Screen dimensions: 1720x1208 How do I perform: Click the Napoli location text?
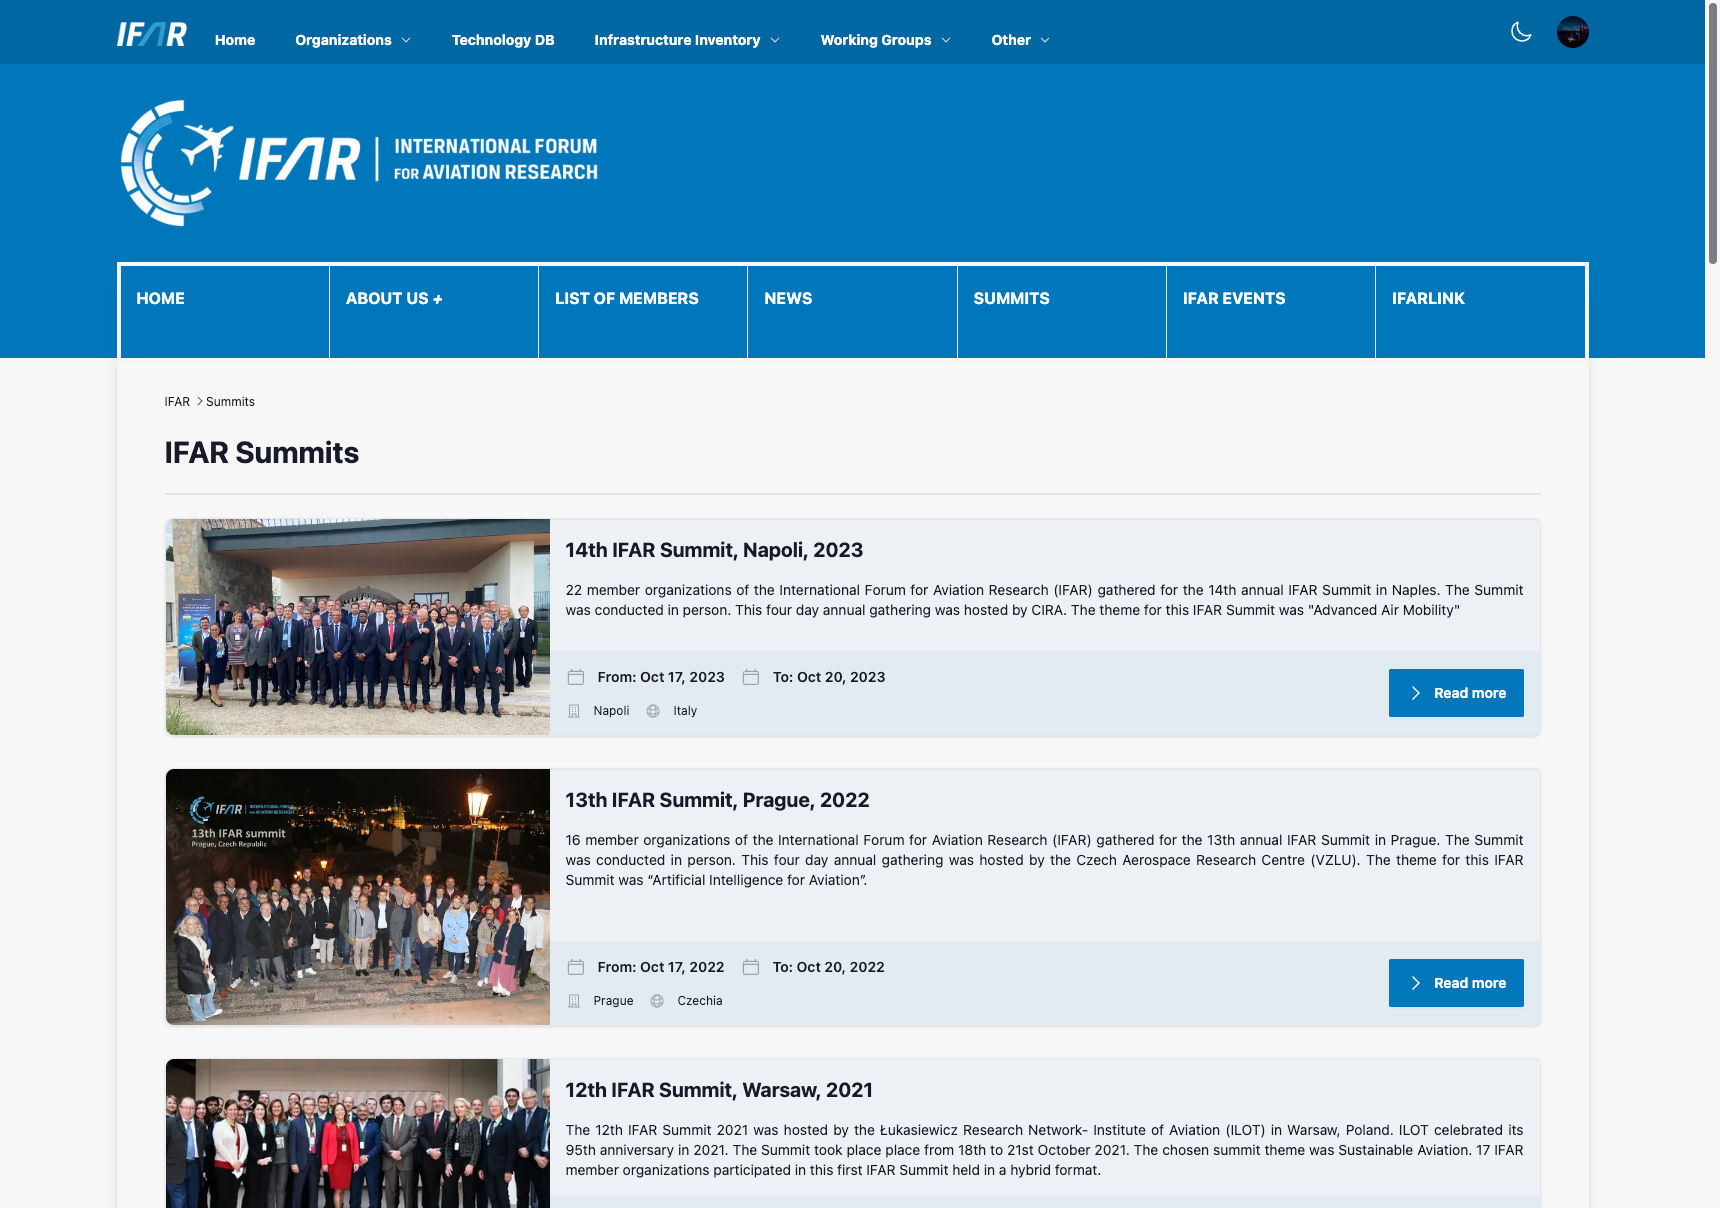[611, 711]
